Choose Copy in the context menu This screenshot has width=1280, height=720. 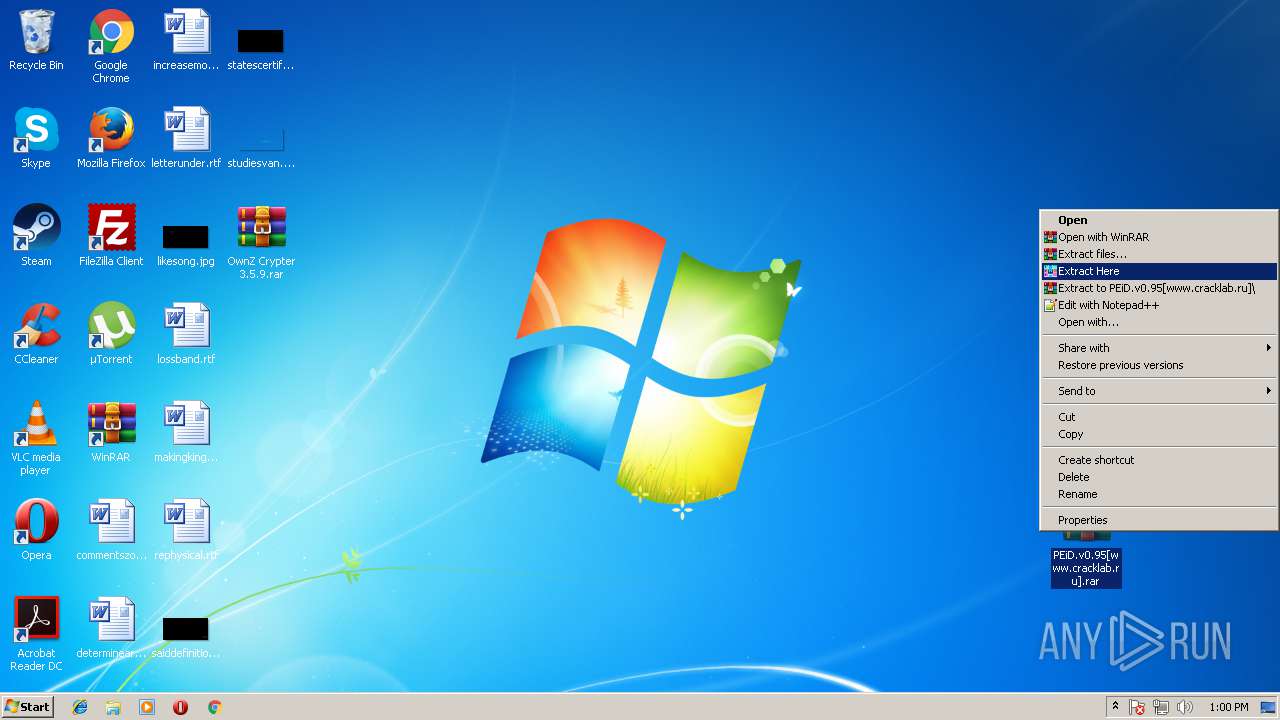click(x=1159, y=434)
